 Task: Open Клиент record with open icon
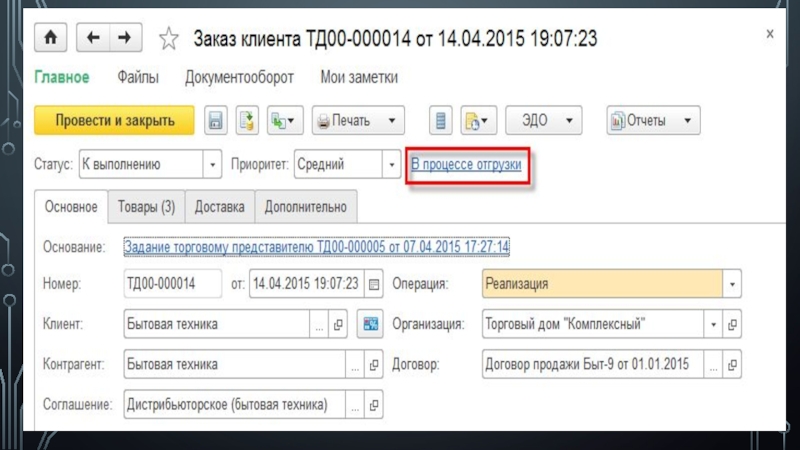(x=338, y=324)
